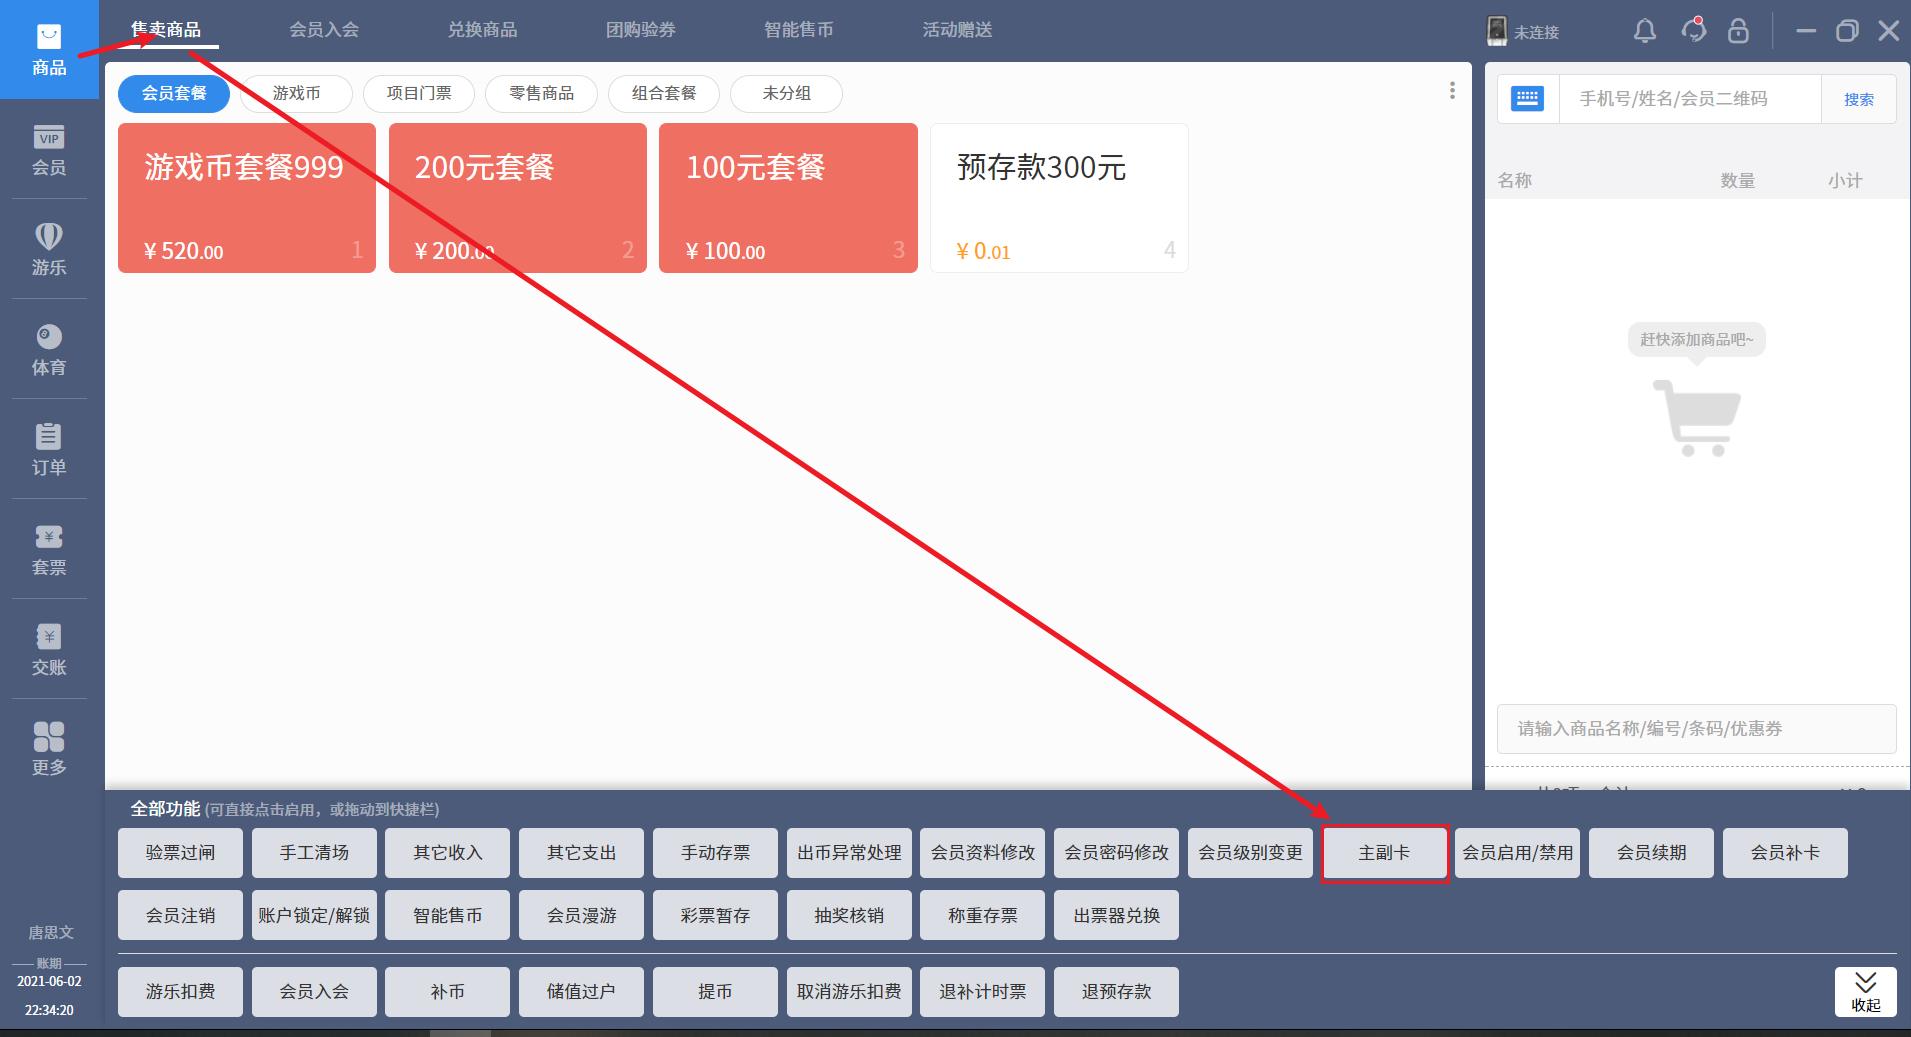
Task: Click the notification bell icon
Action: pyautogui.click(x=1645, y=31)
